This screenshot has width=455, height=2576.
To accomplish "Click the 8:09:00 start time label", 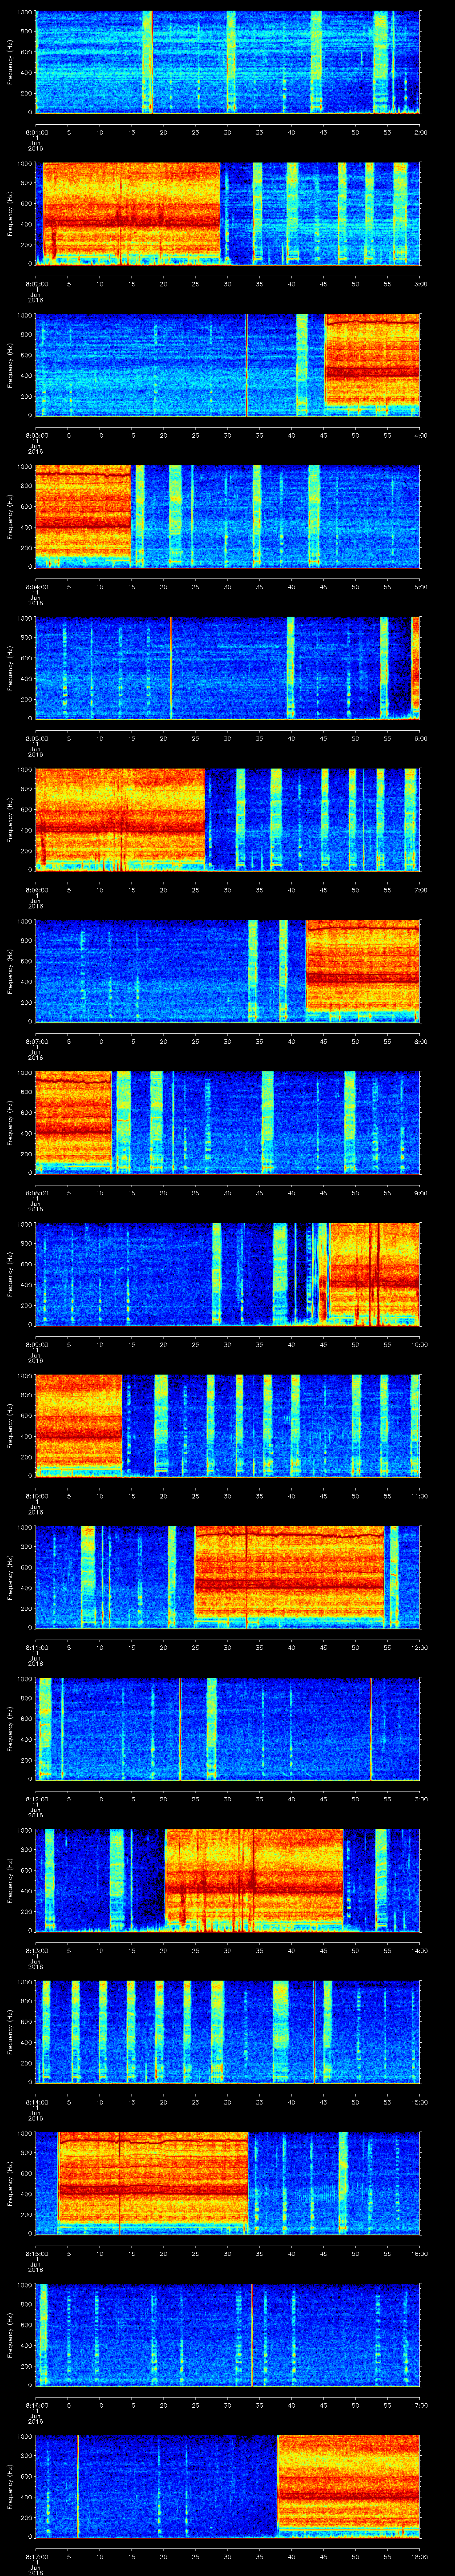I will 37,1345.
